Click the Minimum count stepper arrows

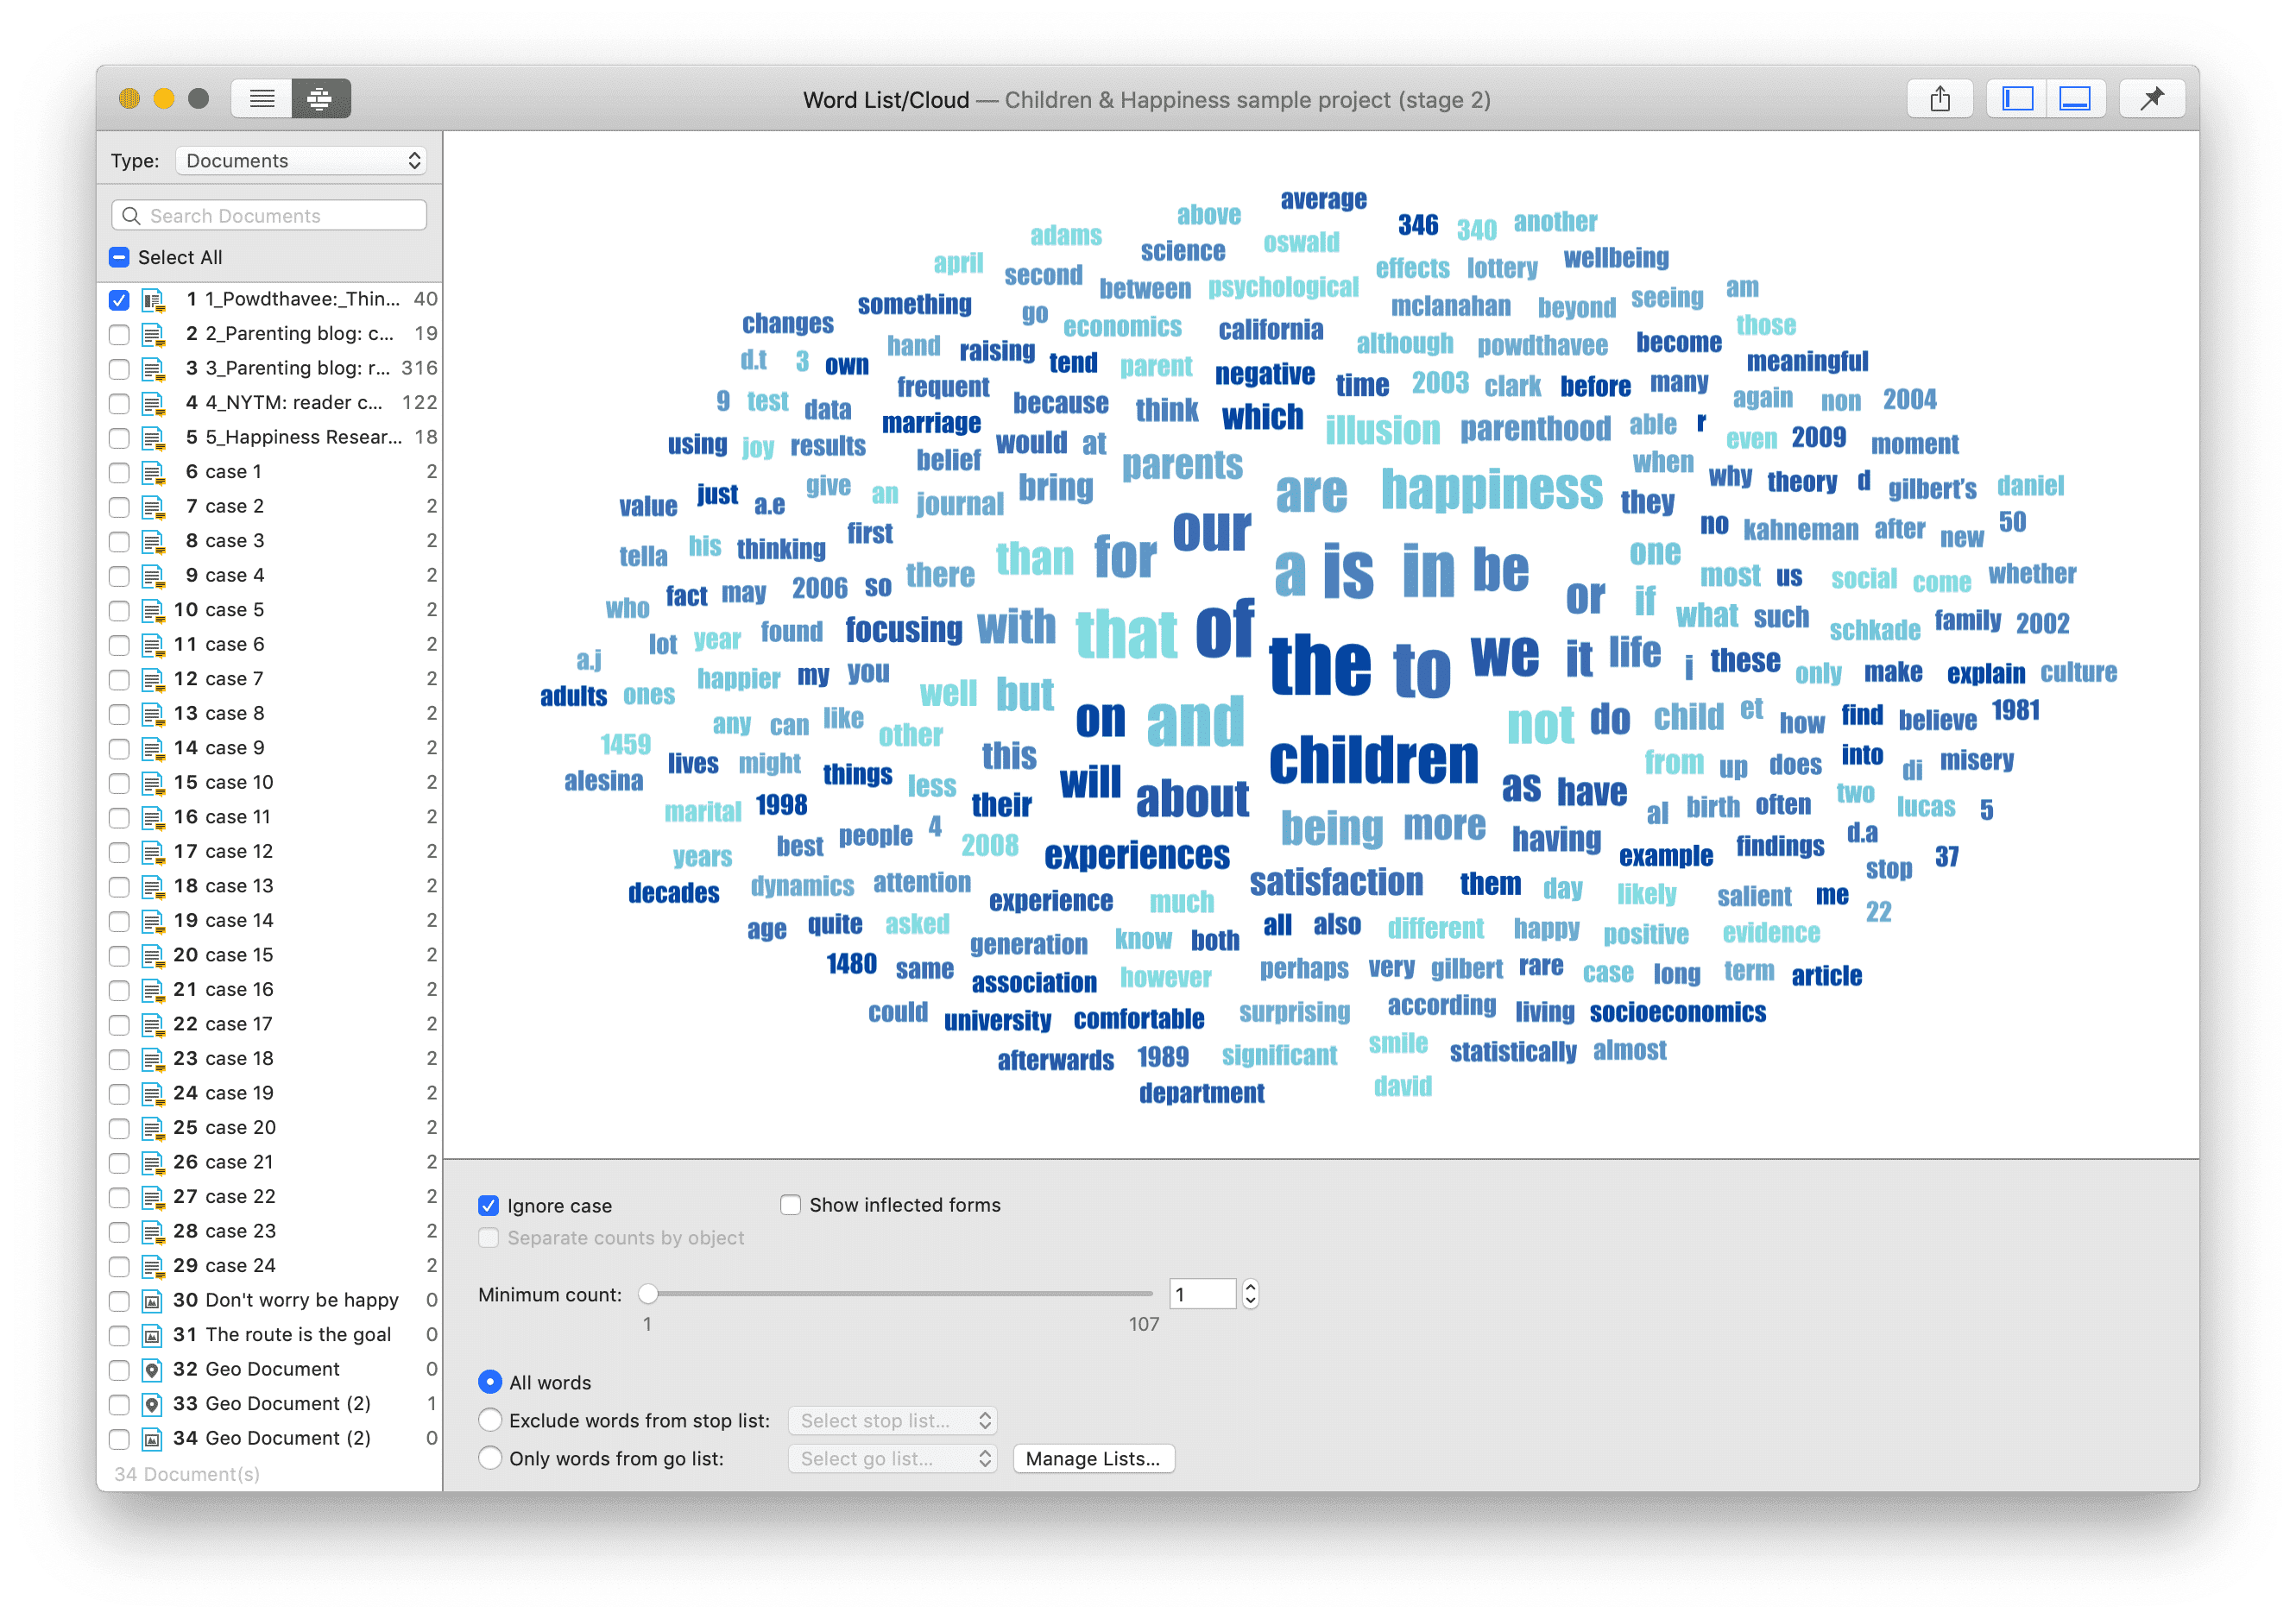tap(1250, 1295)
